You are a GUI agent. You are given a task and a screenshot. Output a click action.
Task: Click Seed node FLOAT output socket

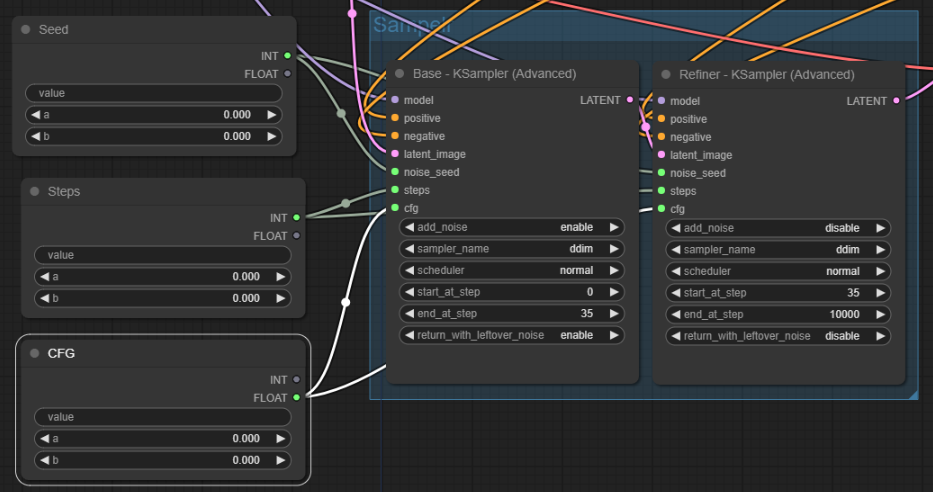coord(287,74)
